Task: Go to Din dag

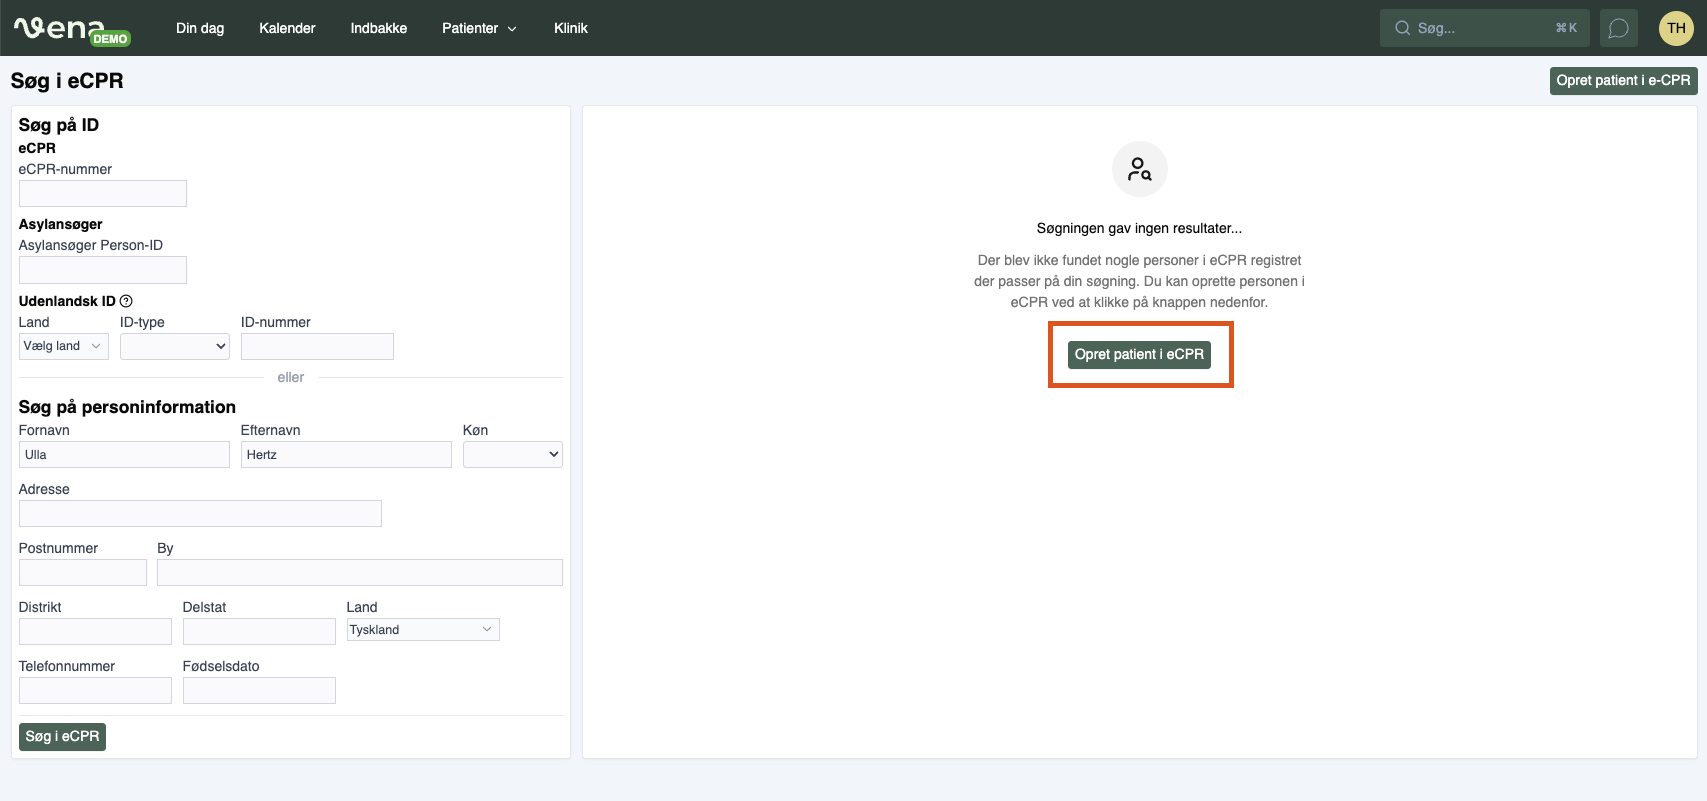Action: 200,28
